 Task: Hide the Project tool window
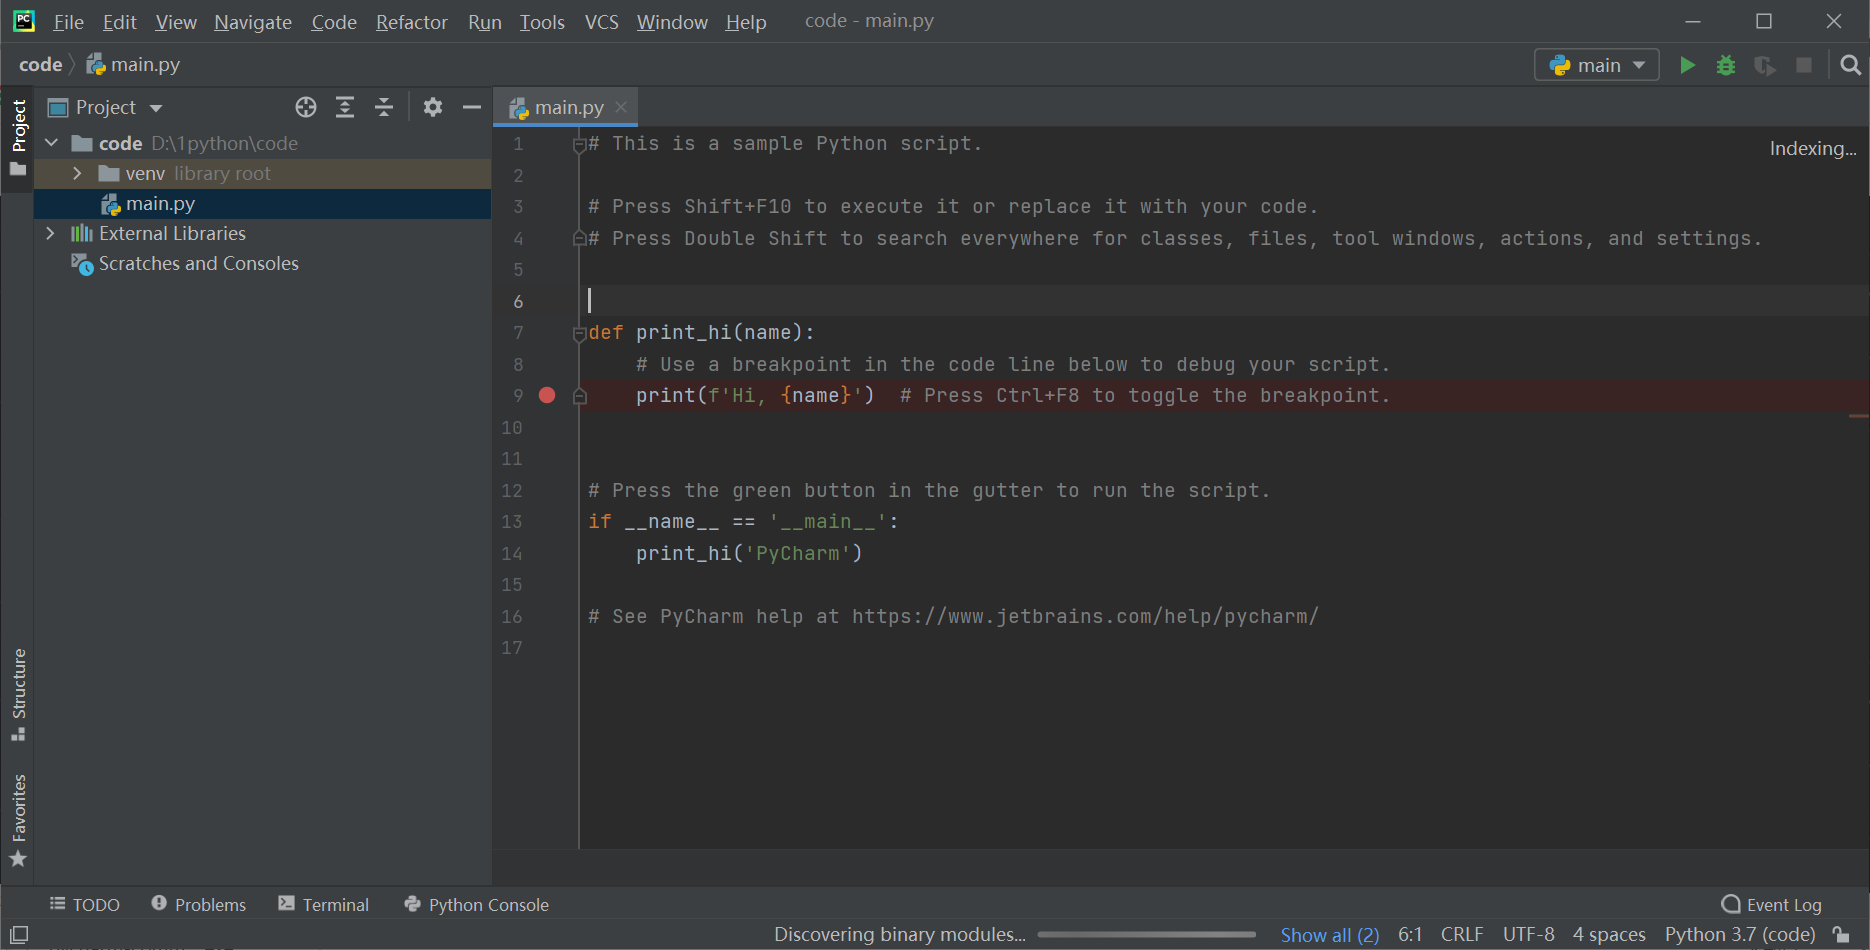472,107
